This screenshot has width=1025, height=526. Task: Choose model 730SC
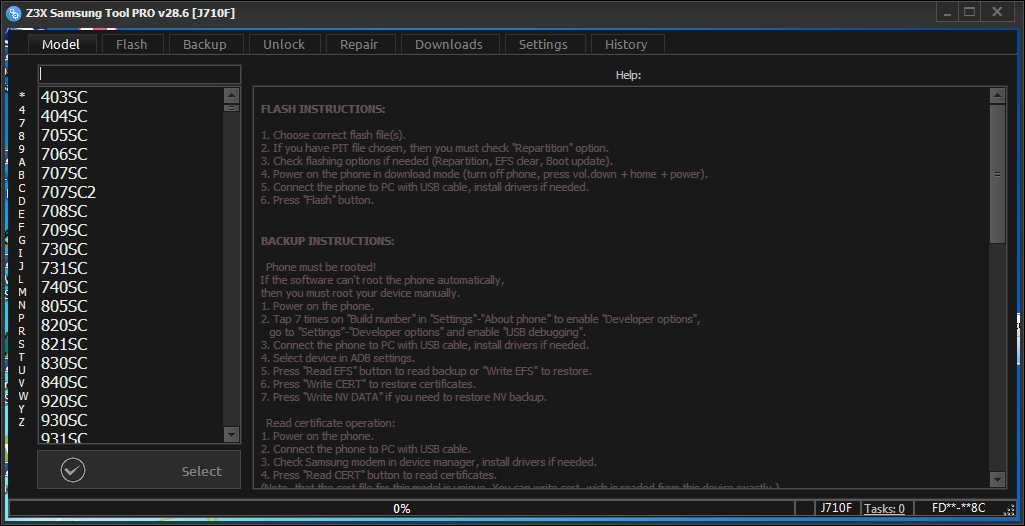130,249
